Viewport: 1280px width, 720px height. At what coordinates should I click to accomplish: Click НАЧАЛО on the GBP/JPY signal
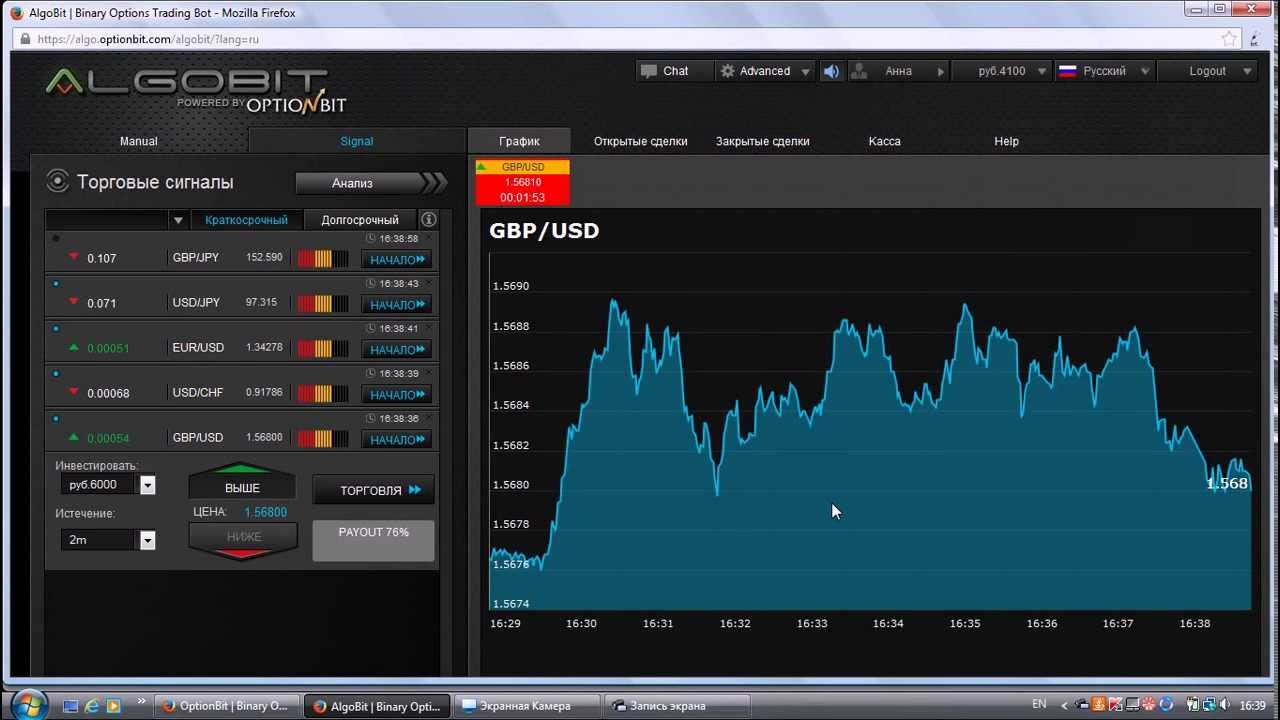(x=396, y=260)
